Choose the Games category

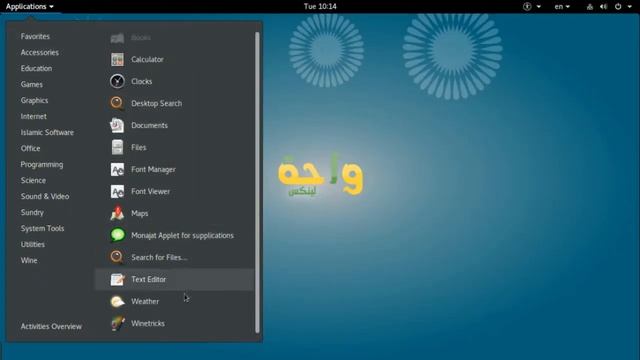[x=32, y=84]
